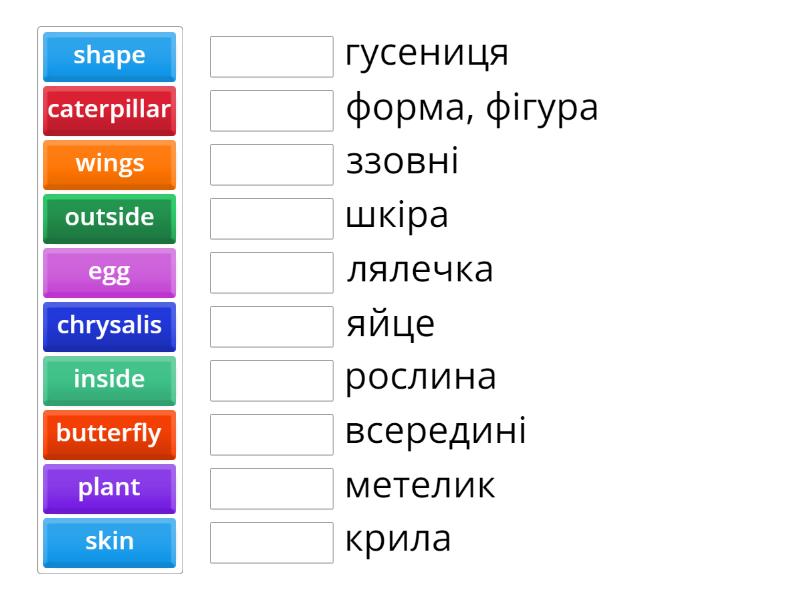Choose the dark blue 'chrysalis' tile
Viewport: 800px width, 600px height.
tap(110, 326)
